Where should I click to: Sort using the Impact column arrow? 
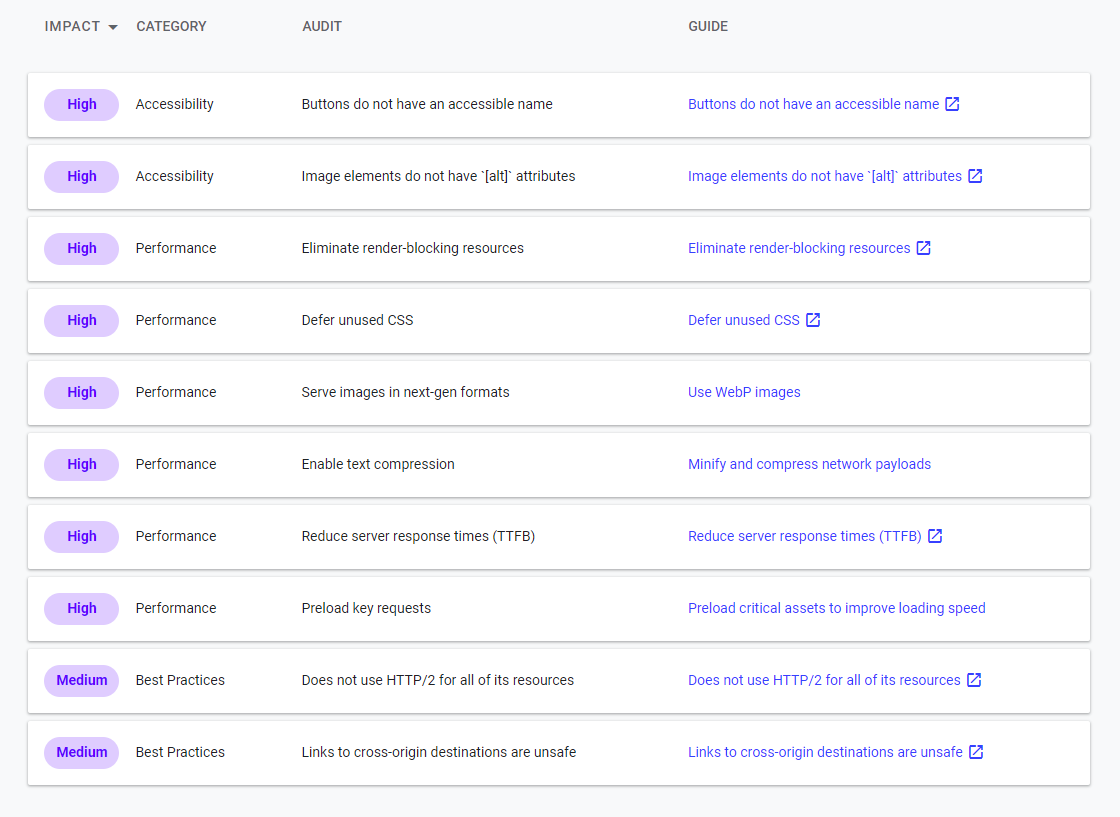pos(113,27)
